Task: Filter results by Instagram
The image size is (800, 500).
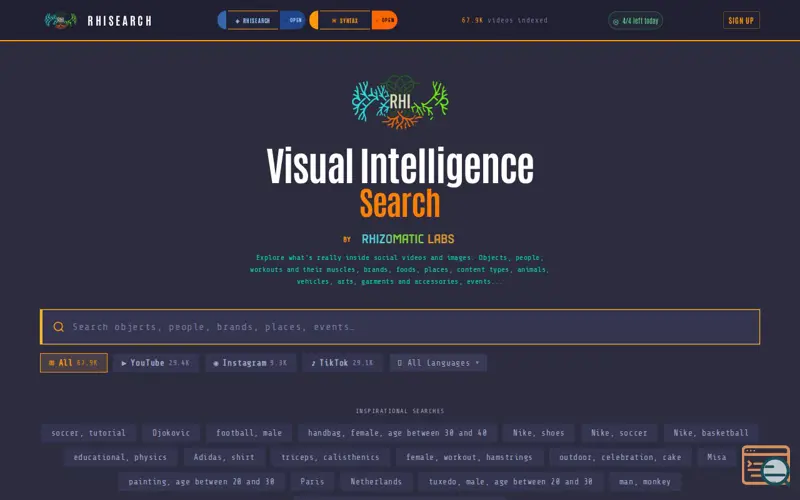Action: coord(251,363)
